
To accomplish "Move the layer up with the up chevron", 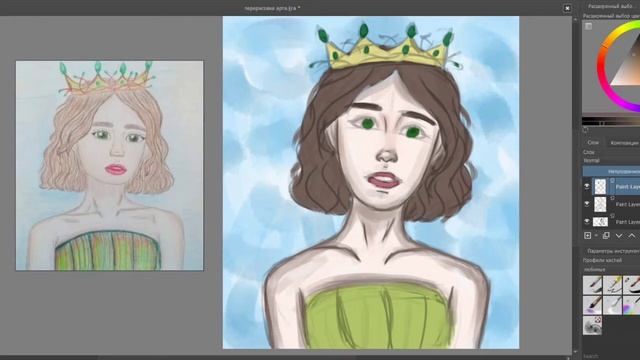I will pyautogui.click(x=632, y=236).
